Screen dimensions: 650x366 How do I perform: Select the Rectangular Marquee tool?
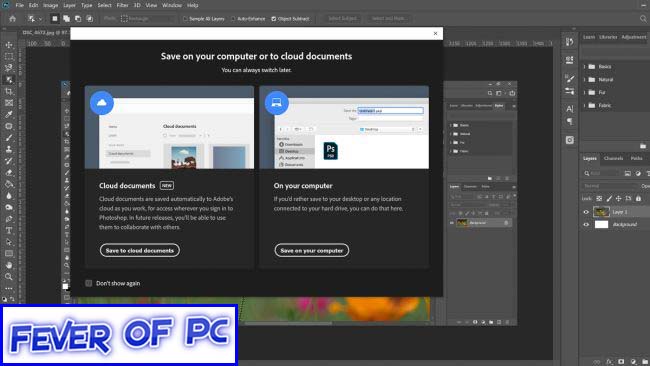9,56
